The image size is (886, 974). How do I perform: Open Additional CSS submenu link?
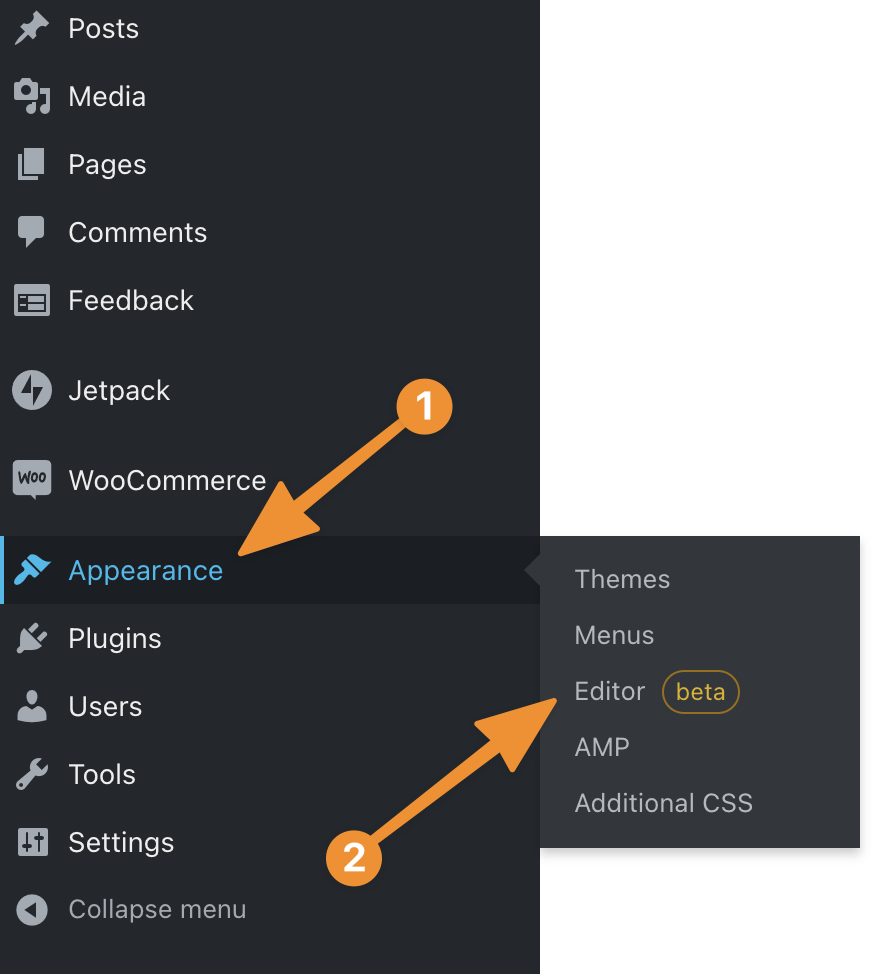[x=664, y=803]
